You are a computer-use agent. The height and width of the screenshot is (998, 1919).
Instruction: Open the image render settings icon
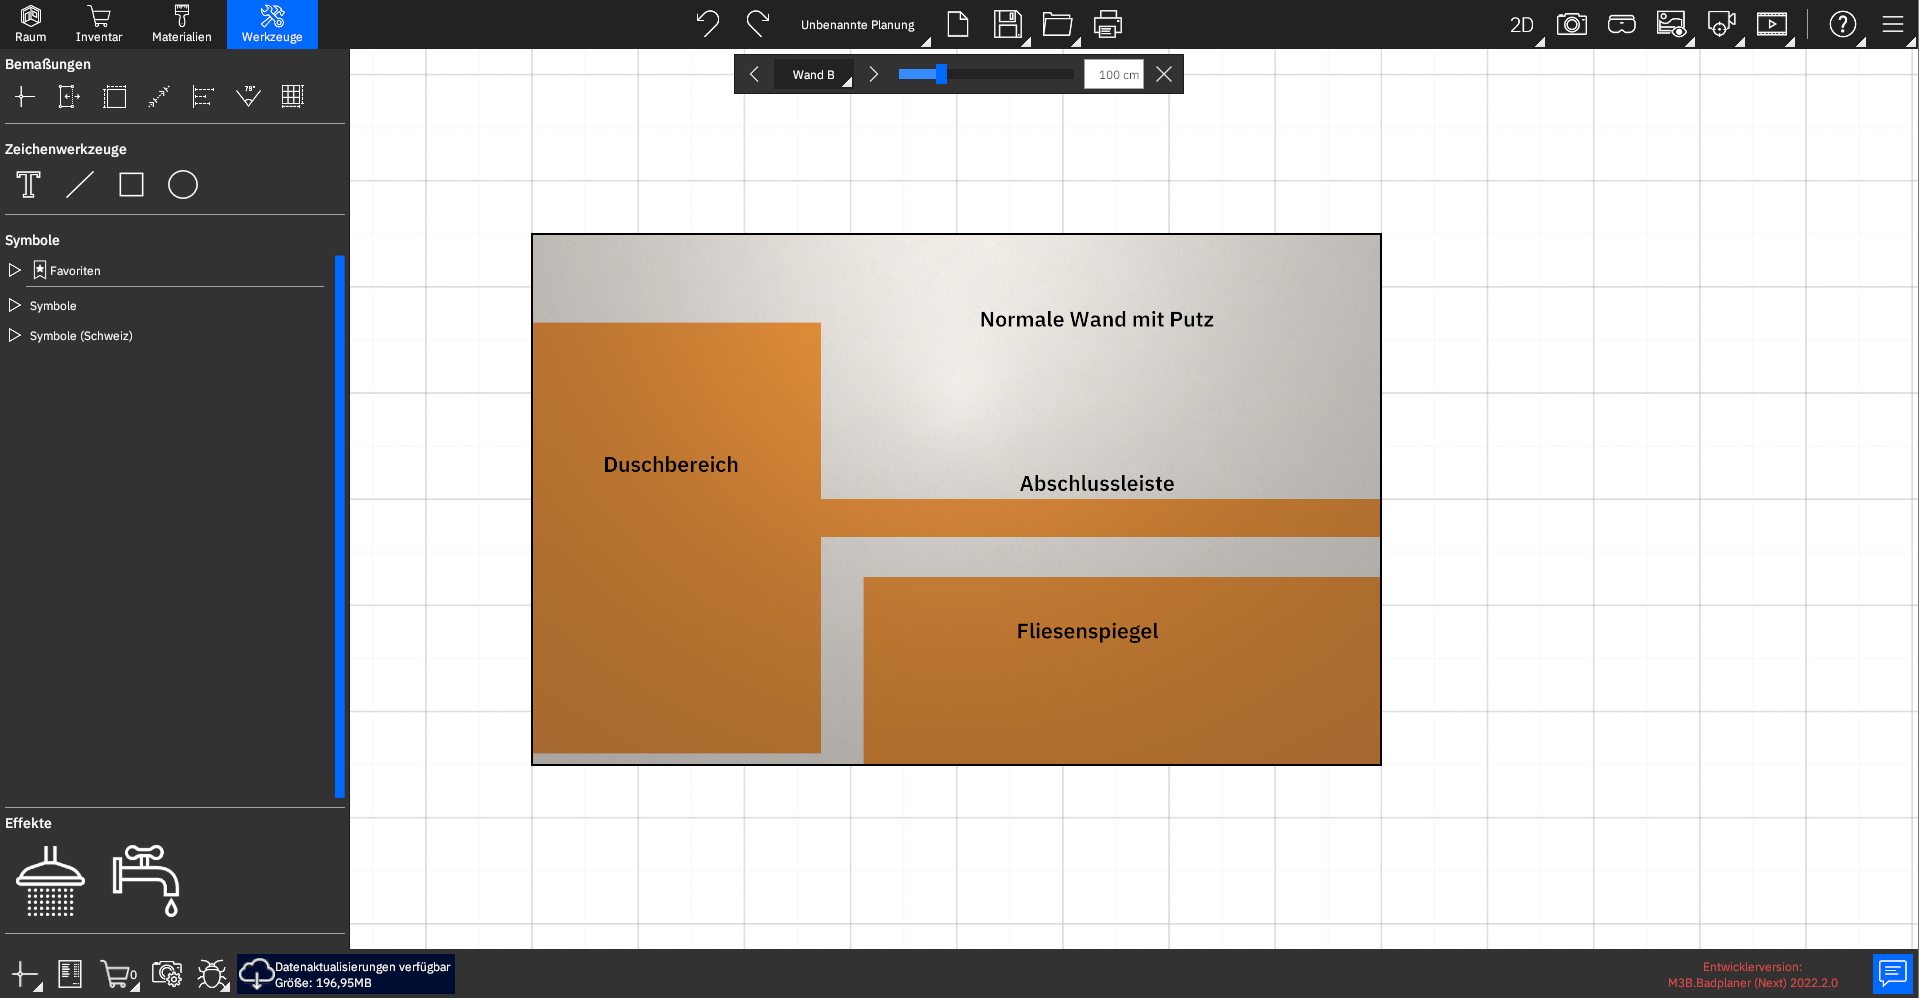(1671, 24)
